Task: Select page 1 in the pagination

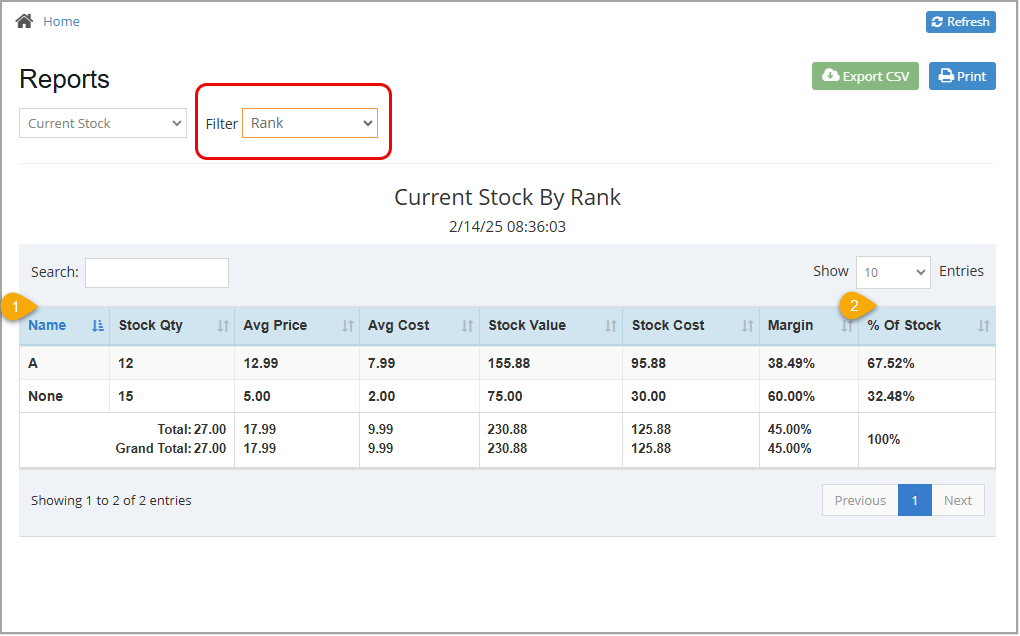Action: [x=914, y=500]
